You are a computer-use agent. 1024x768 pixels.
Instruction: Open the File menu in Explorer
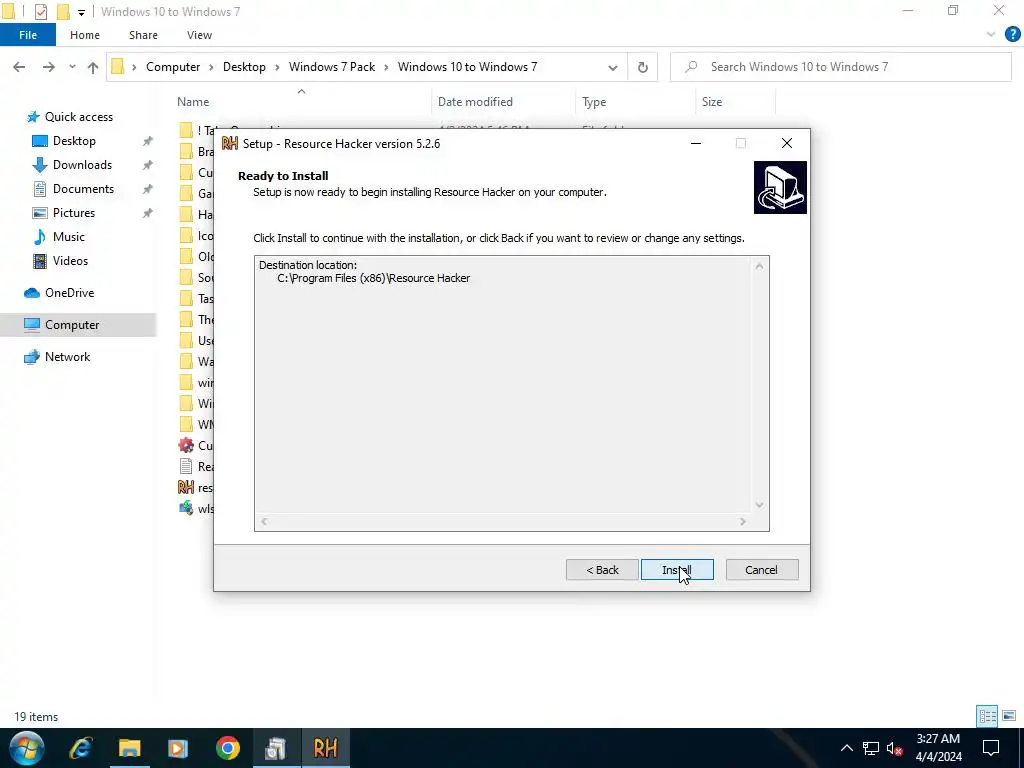click(27, 35)
